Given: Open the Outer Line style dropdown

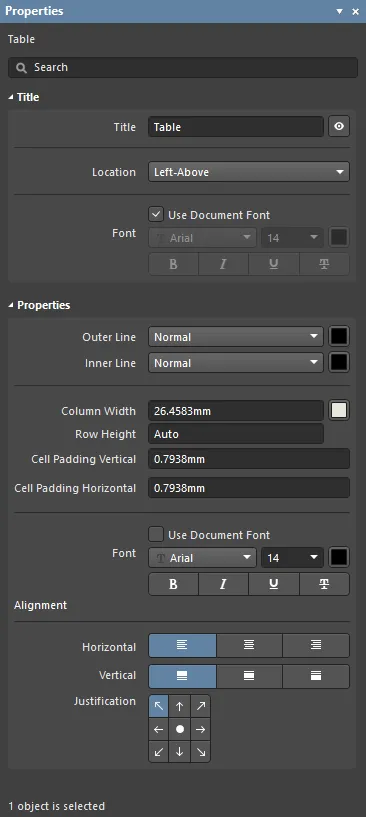Looking at the screenshot, I should [x=236, y=337].
